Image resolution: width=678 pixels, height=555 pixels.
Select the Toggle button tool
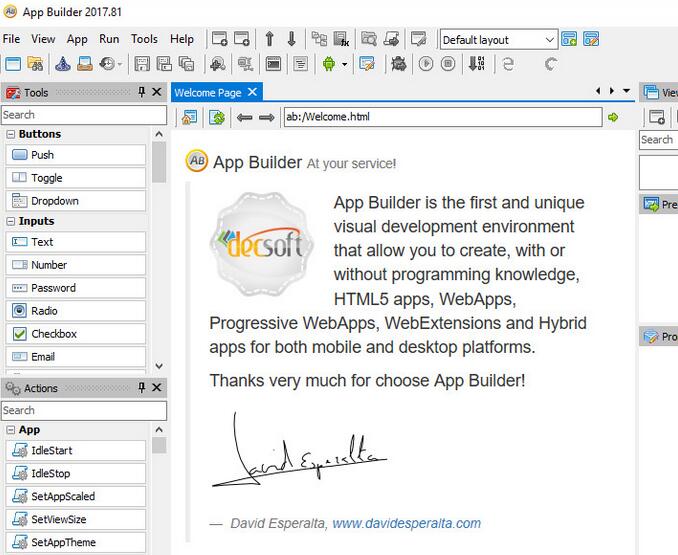pyautogui.click(x=76, y=178)
